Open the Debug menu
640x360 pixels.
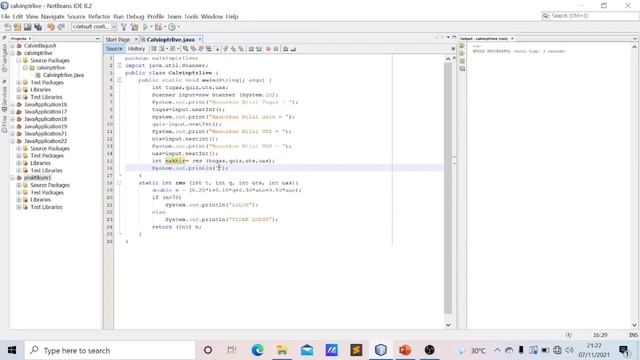pyautogui.click(x=135, y=16)
